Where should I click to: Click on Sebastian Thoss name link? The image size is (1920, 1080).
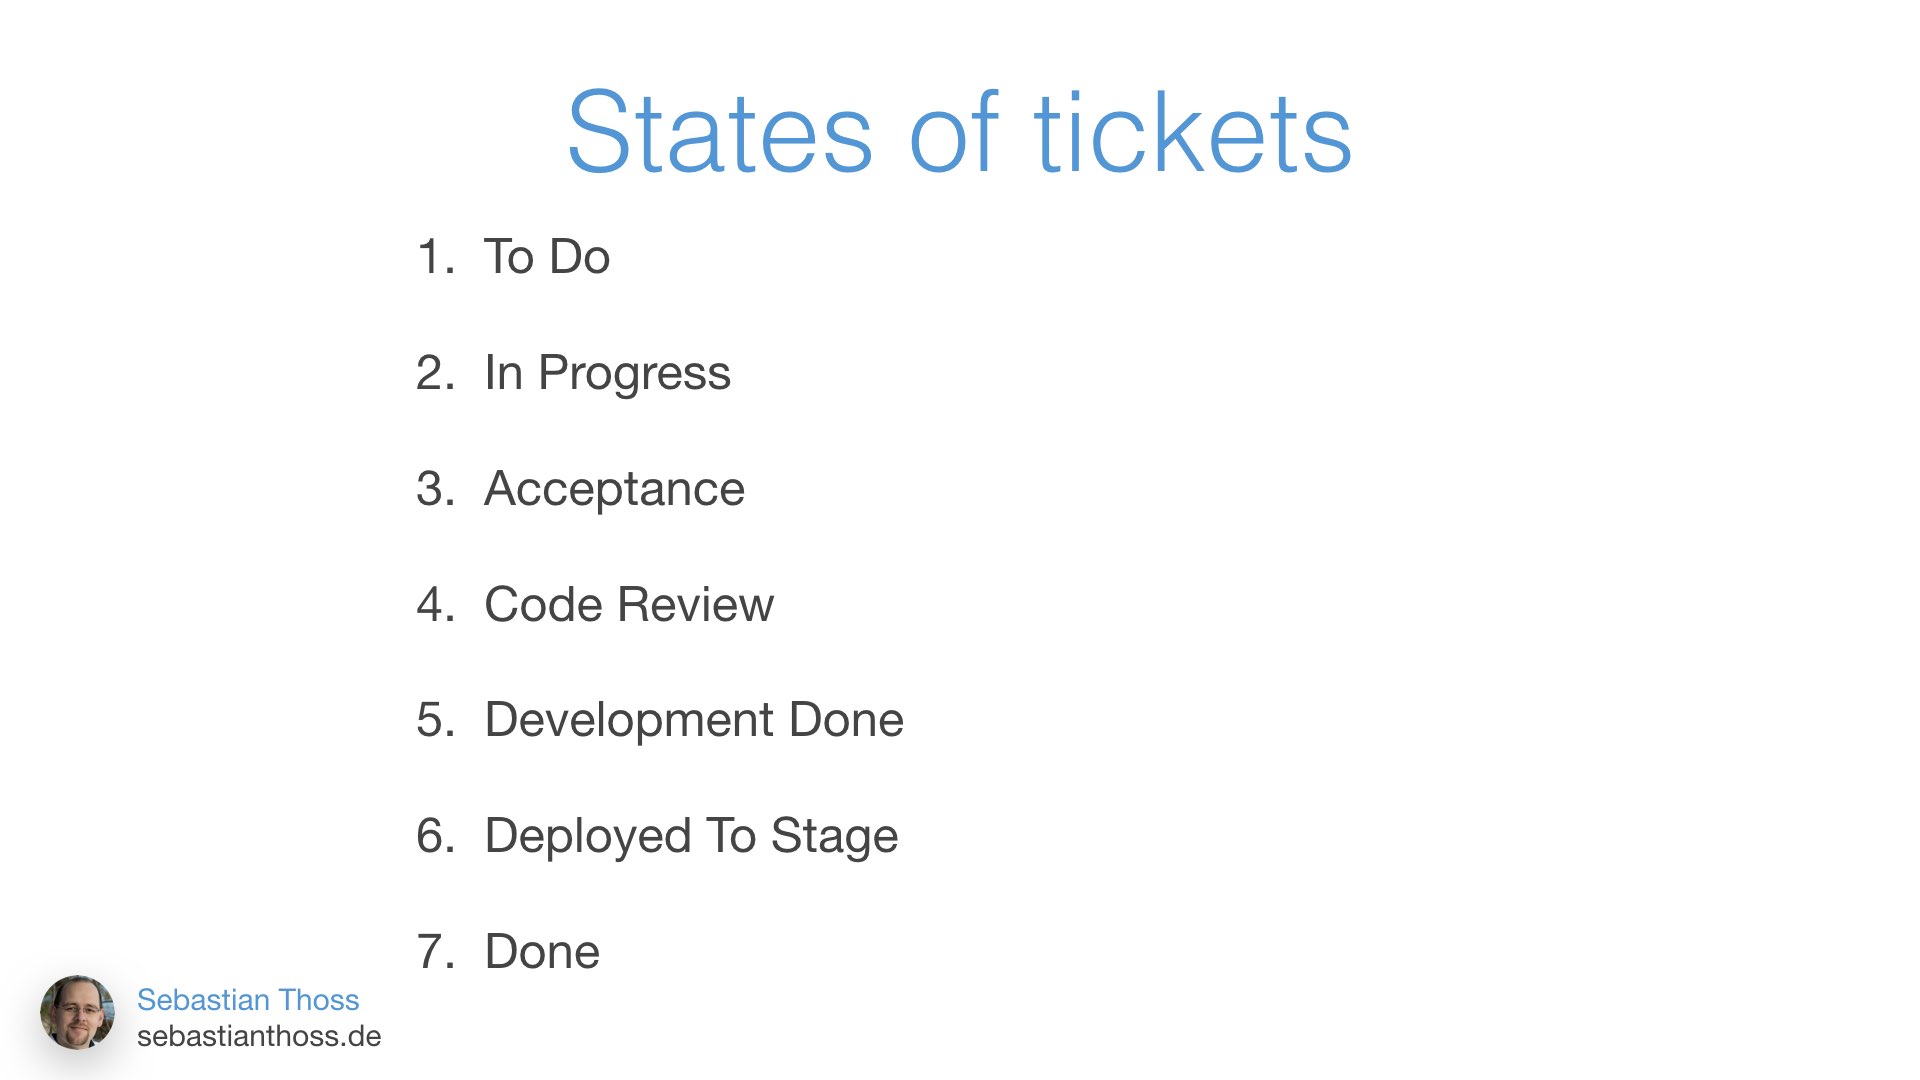(x=248, y=1000)
